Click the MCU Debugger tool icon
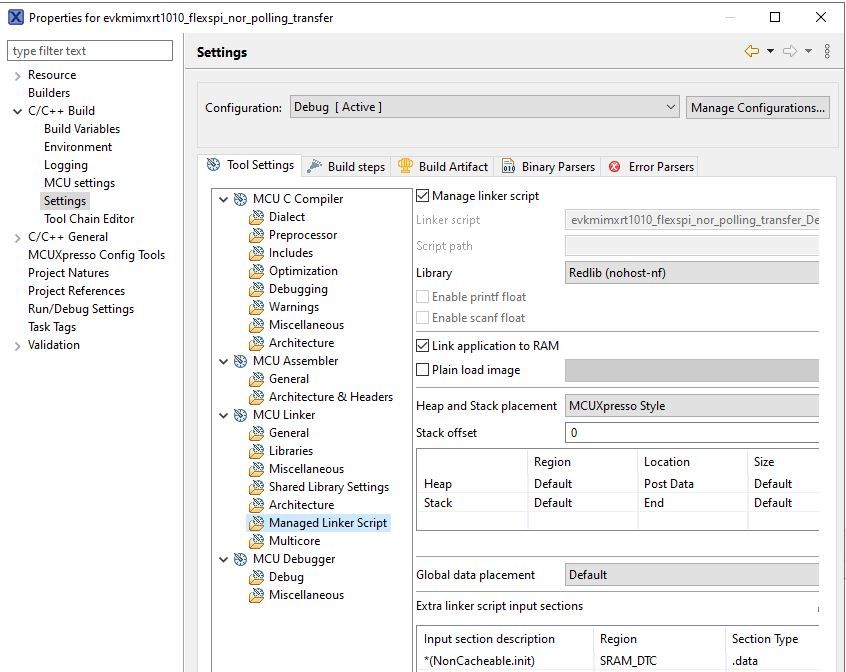The width and height of the screenshot is (846, 672). (x=240, y=559)
